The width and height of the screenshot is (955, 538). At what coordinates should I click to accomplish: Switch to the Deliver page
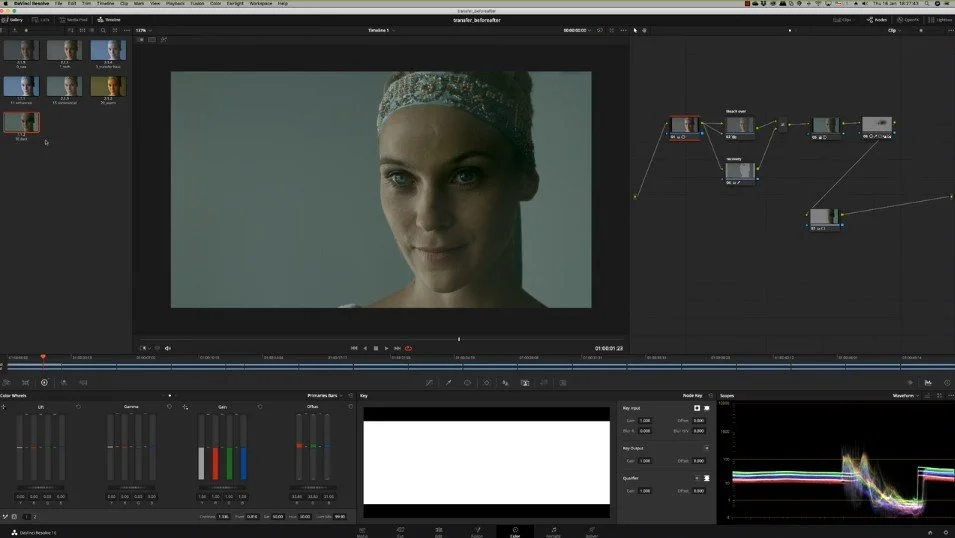click(x=591, y=532)
